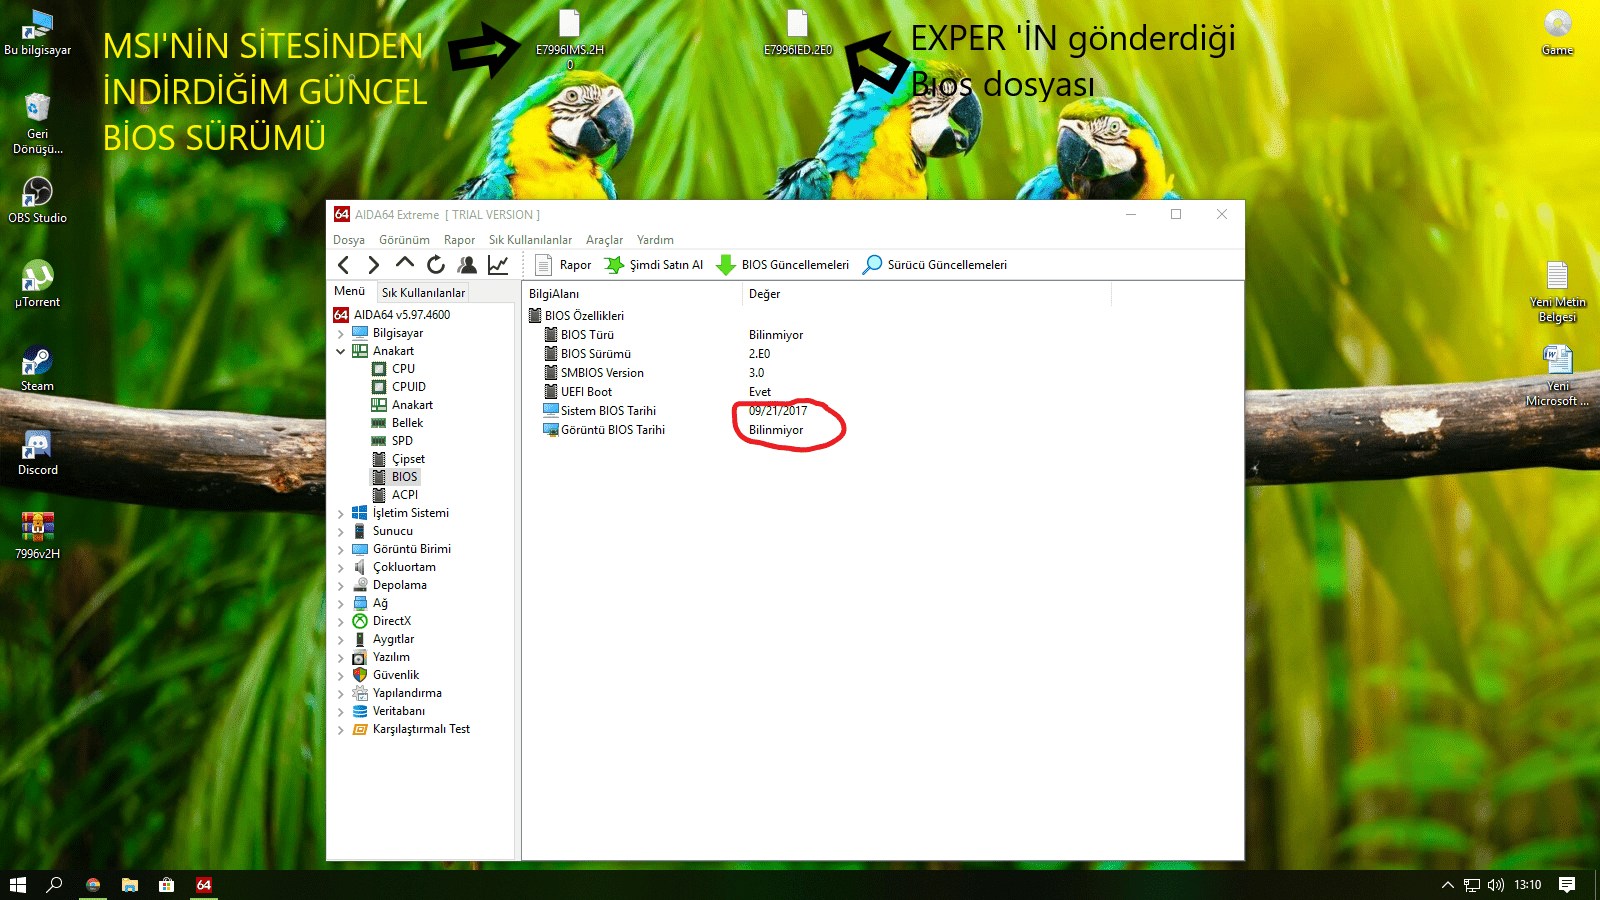Expand the DirectX tree node
Screen dimensions: 1600x900
(341, 622)
